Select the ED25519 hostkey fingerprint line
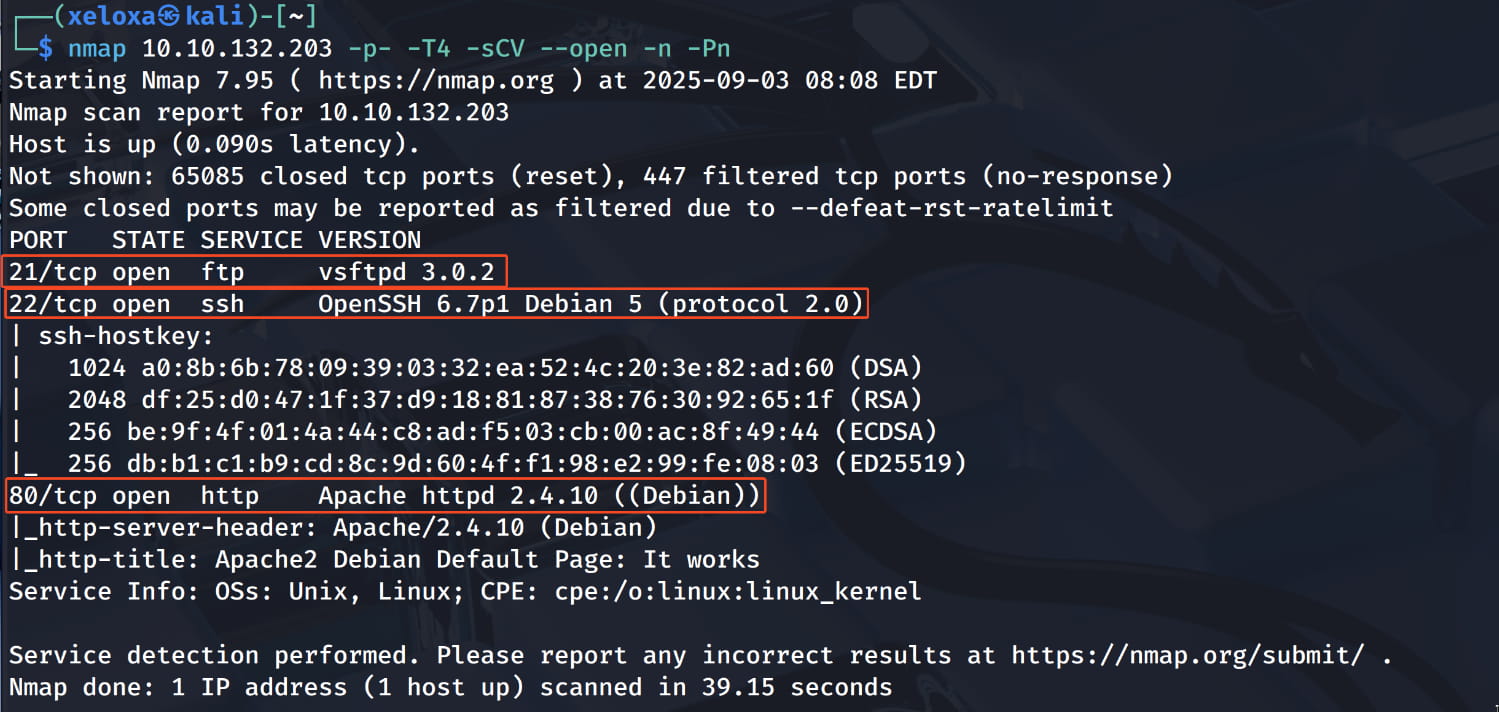The height and width of the screenshot is (712, 1499). (x=516, y=464)
